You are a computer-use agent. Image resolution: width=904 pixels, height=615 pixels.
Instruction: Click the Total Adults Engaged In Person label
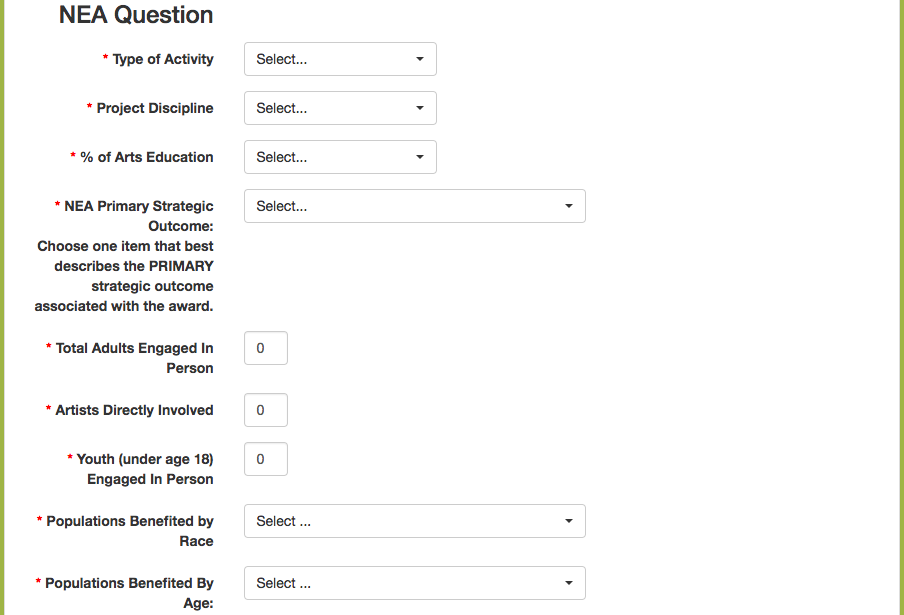coord(134,358)
